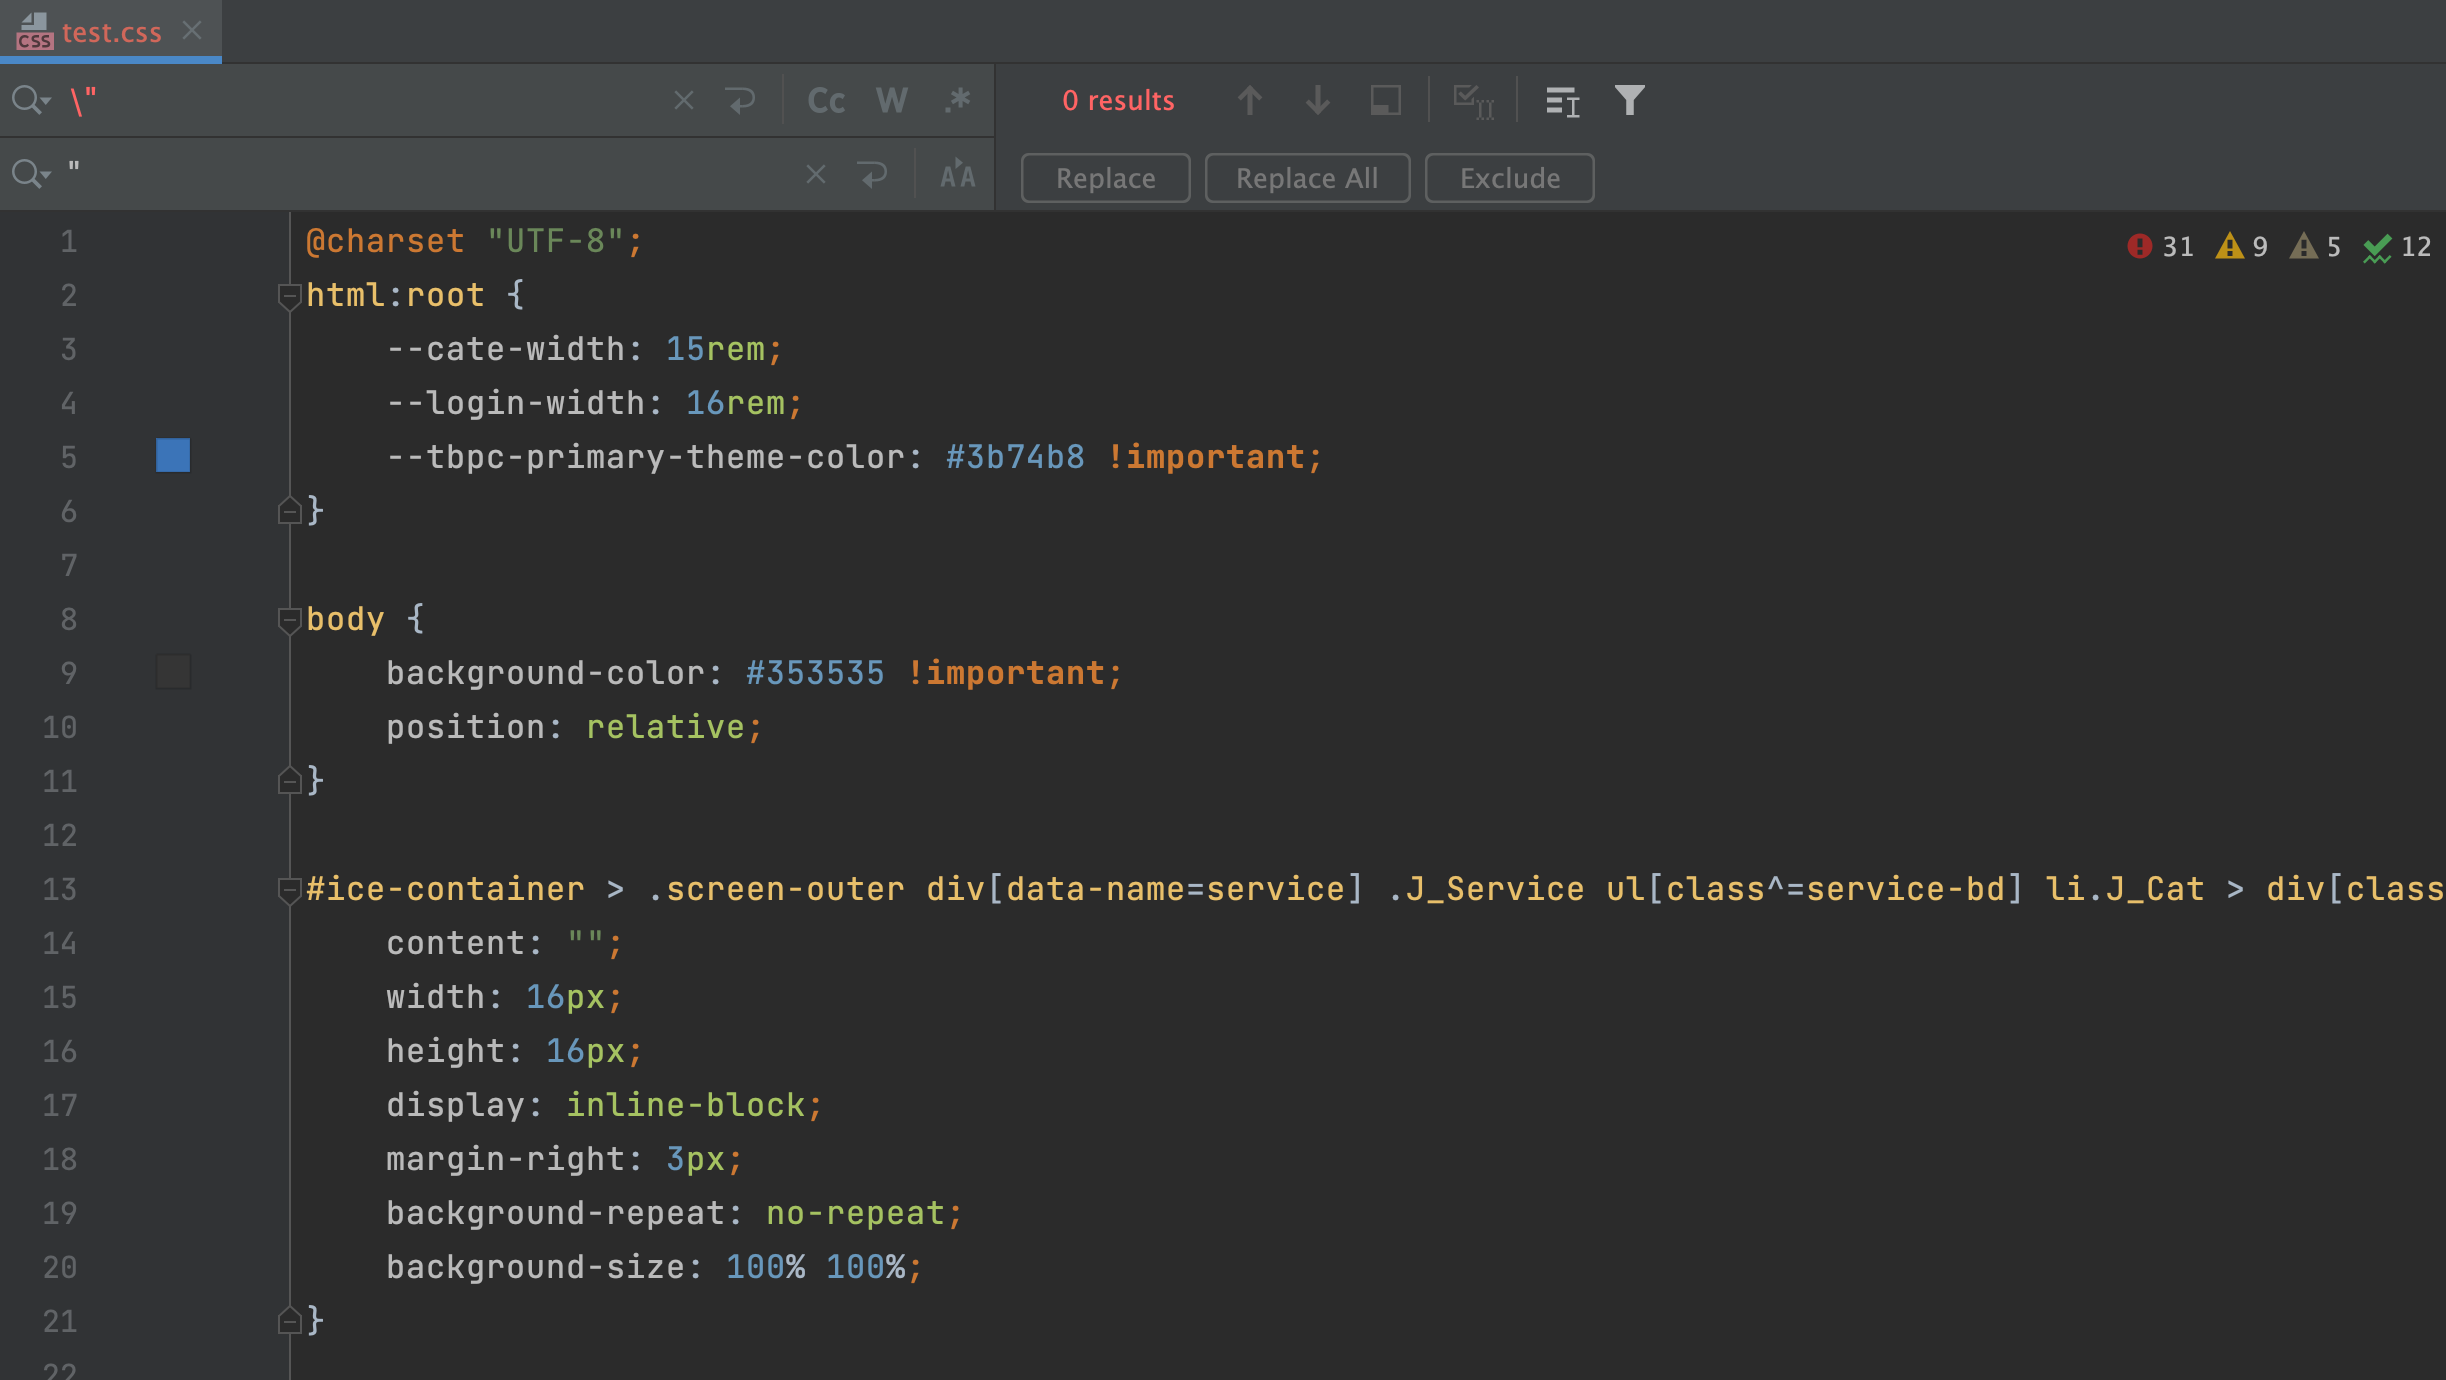Click the @charset declaration on line 1
The height and width of the screenshot is (1380, 2446).
475,241
